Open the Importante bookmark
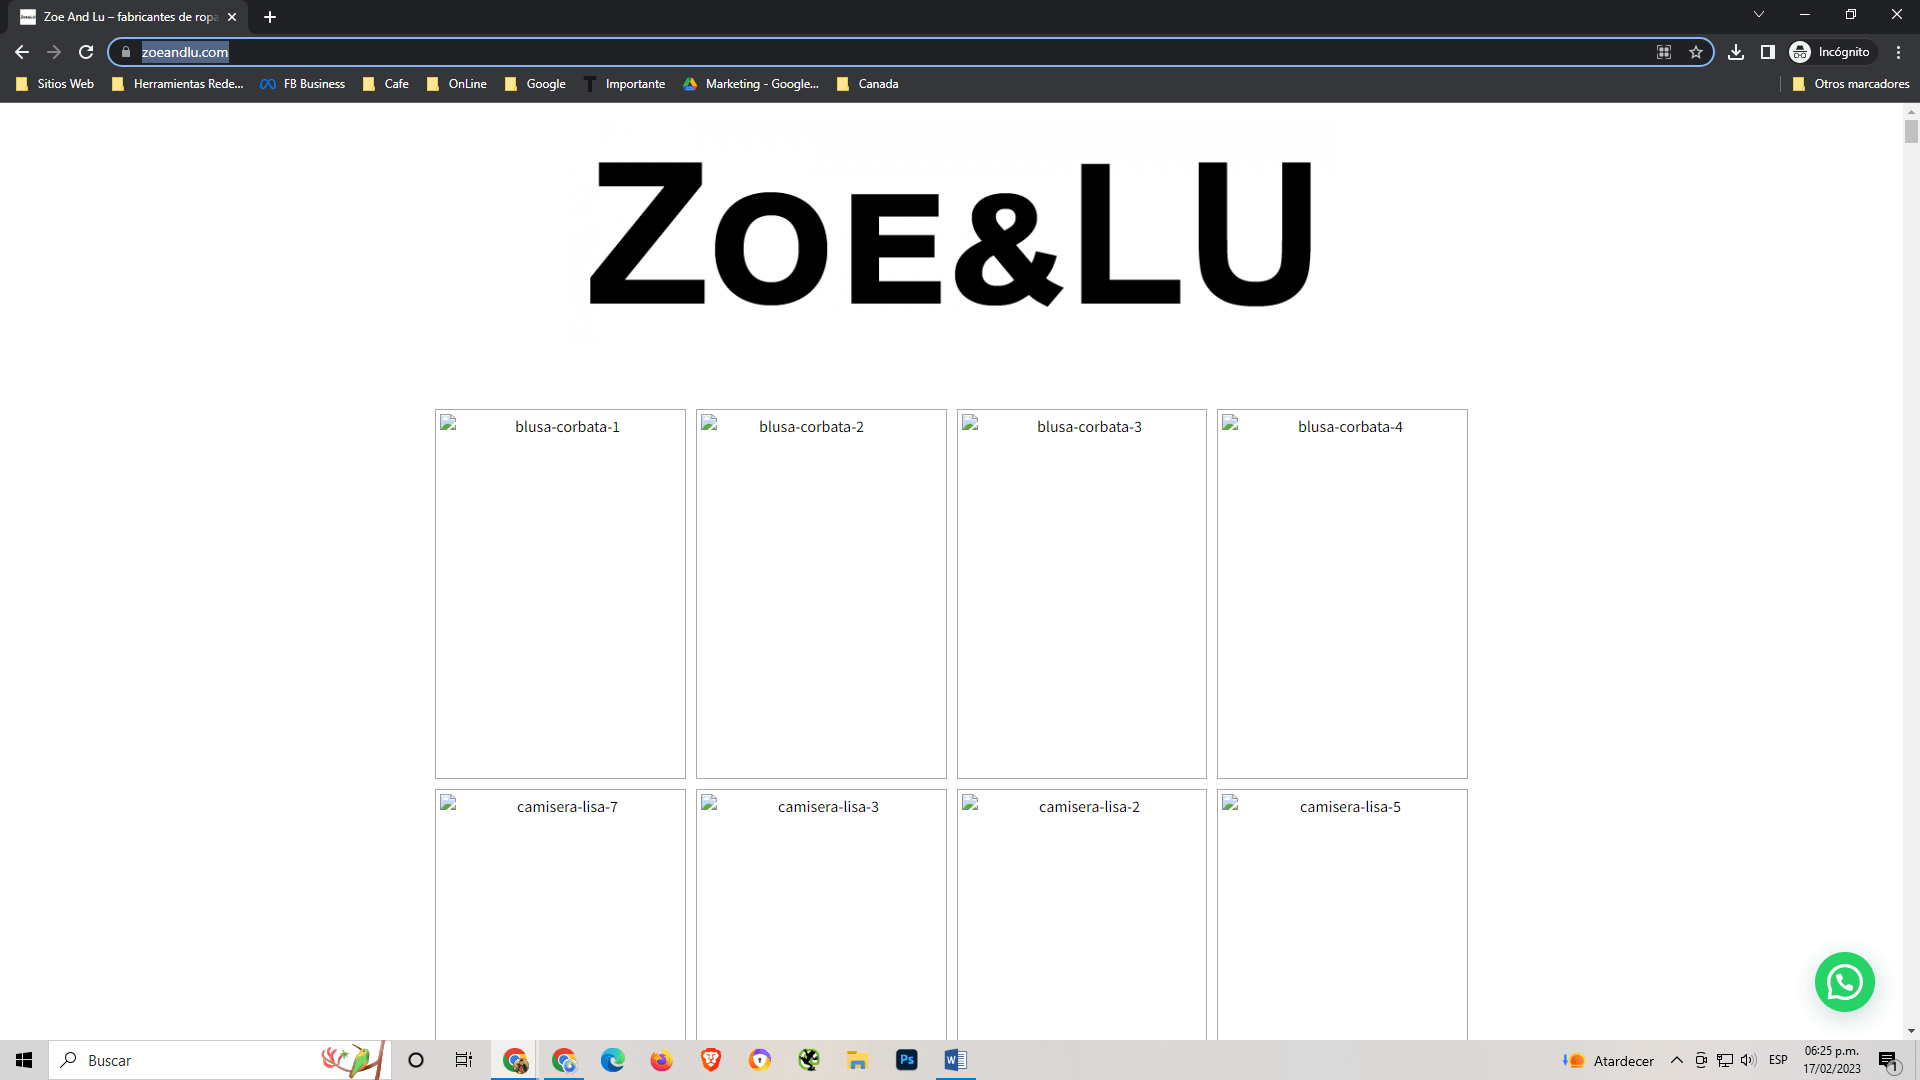This screenshot has height=1080, width=1920. [624, 84]
